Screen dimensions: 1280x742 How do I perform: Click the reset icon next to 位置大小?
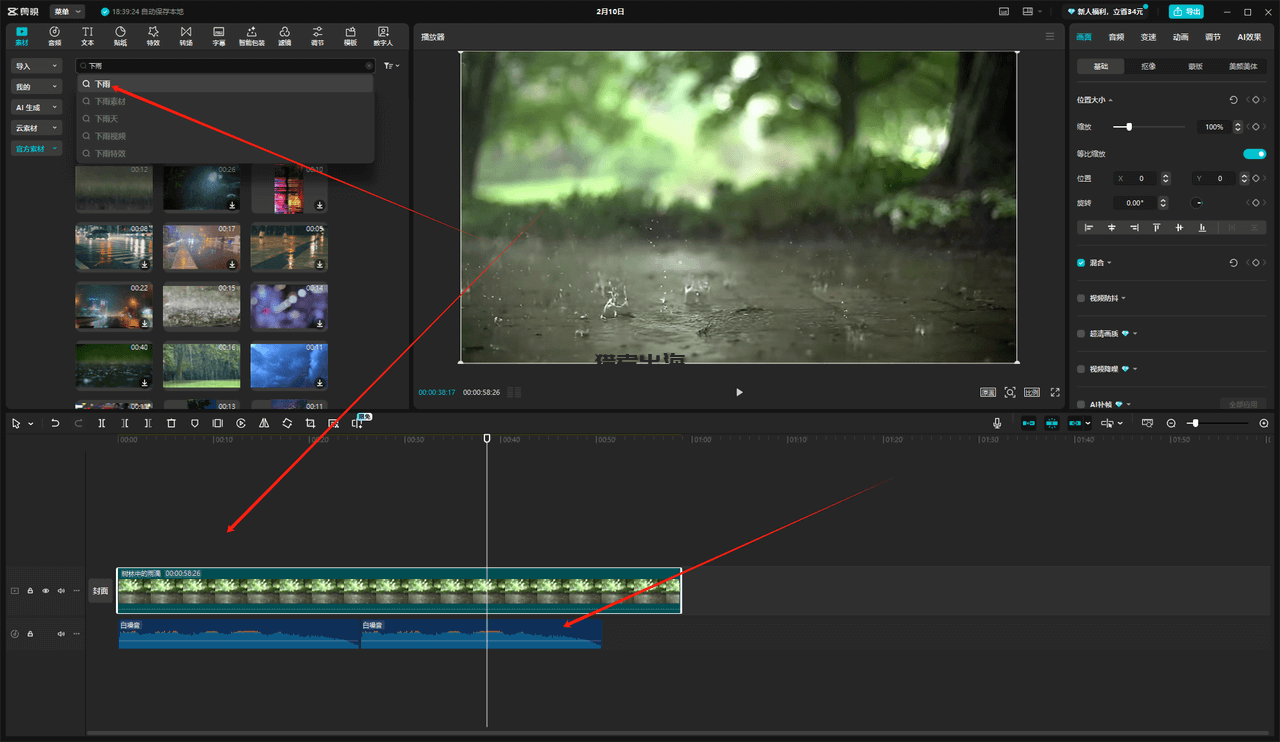tap(1233, 100)
